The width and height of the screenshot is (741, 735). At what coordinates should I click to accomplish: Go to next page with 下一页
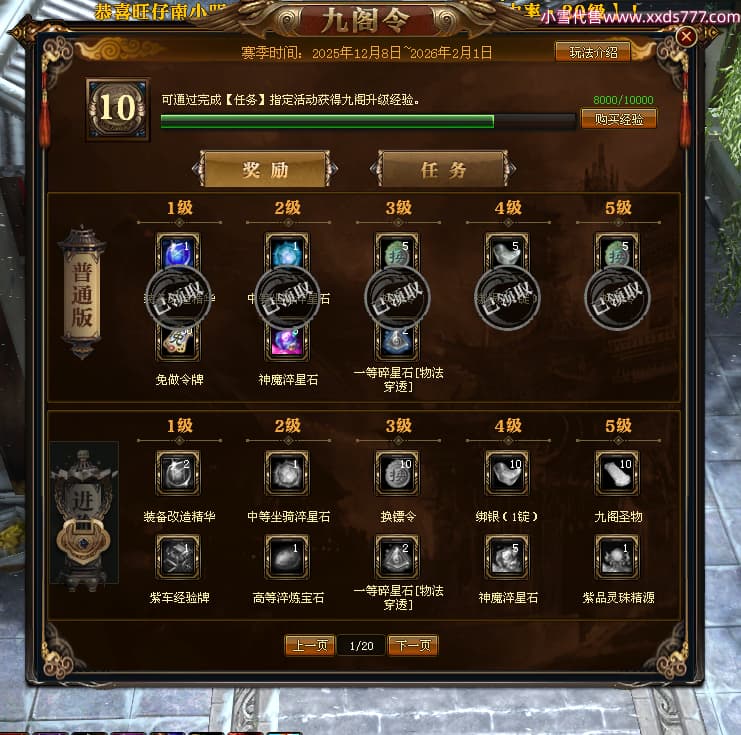tap(413, 645)
